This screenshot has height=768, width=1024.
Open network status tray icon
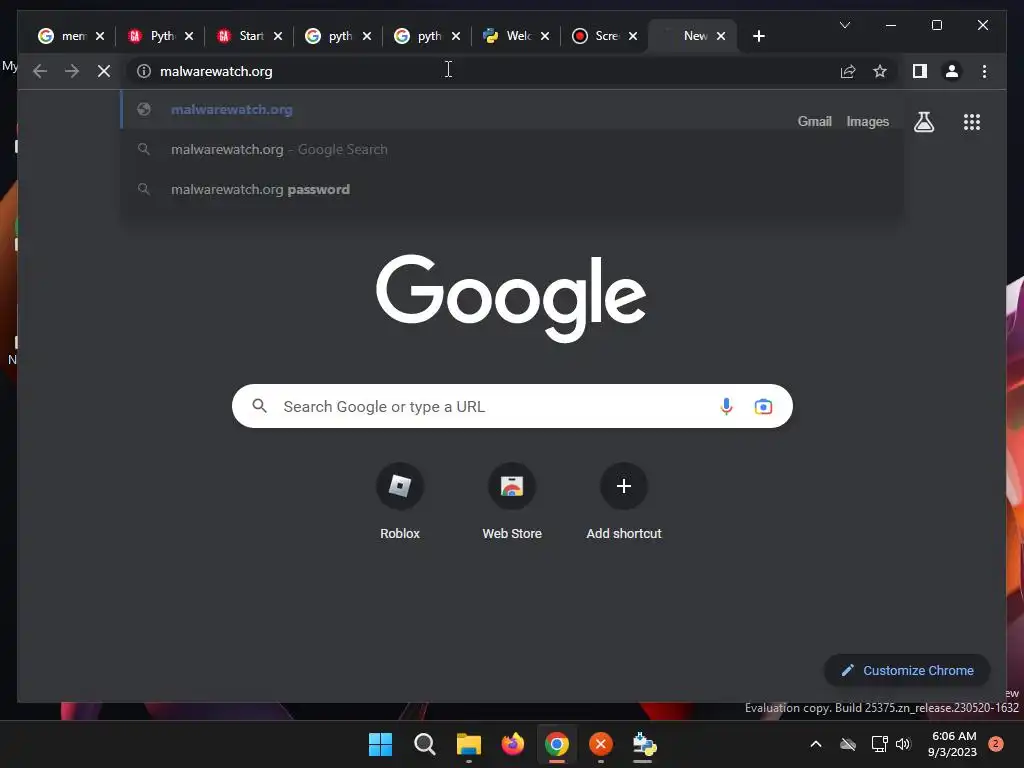[880, 744]
